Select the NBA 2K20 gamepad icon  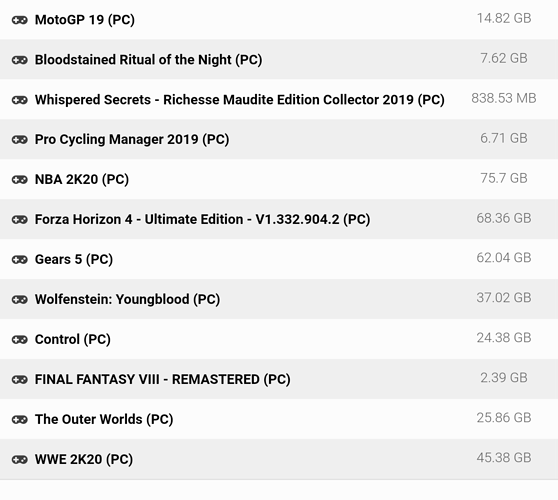(20, 180)
